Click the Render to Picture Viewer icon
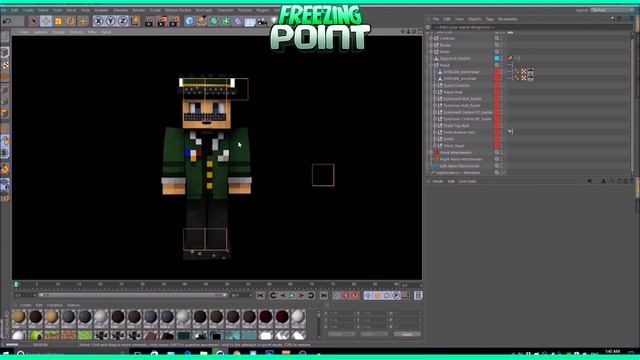 click(x=162, y=21)
